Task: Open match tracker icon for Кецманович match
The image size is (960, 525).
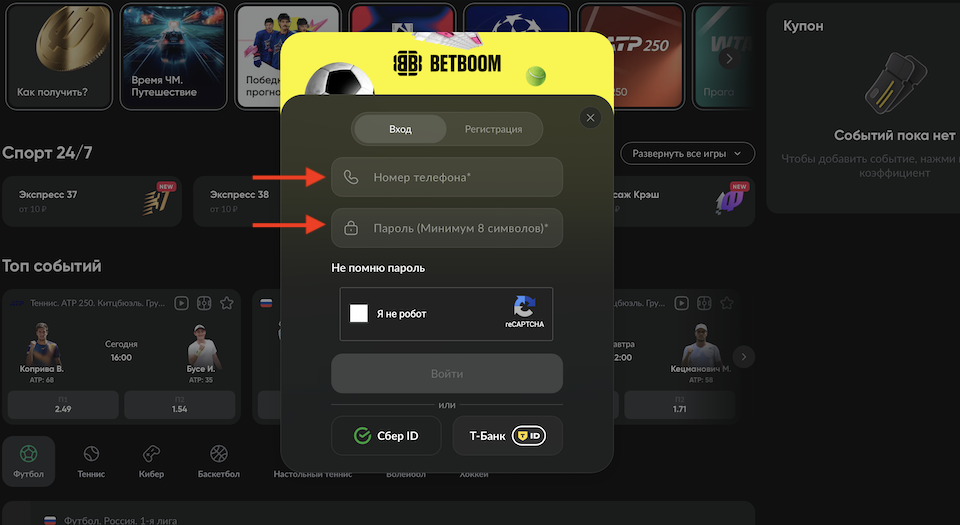Action: (704, 303)
